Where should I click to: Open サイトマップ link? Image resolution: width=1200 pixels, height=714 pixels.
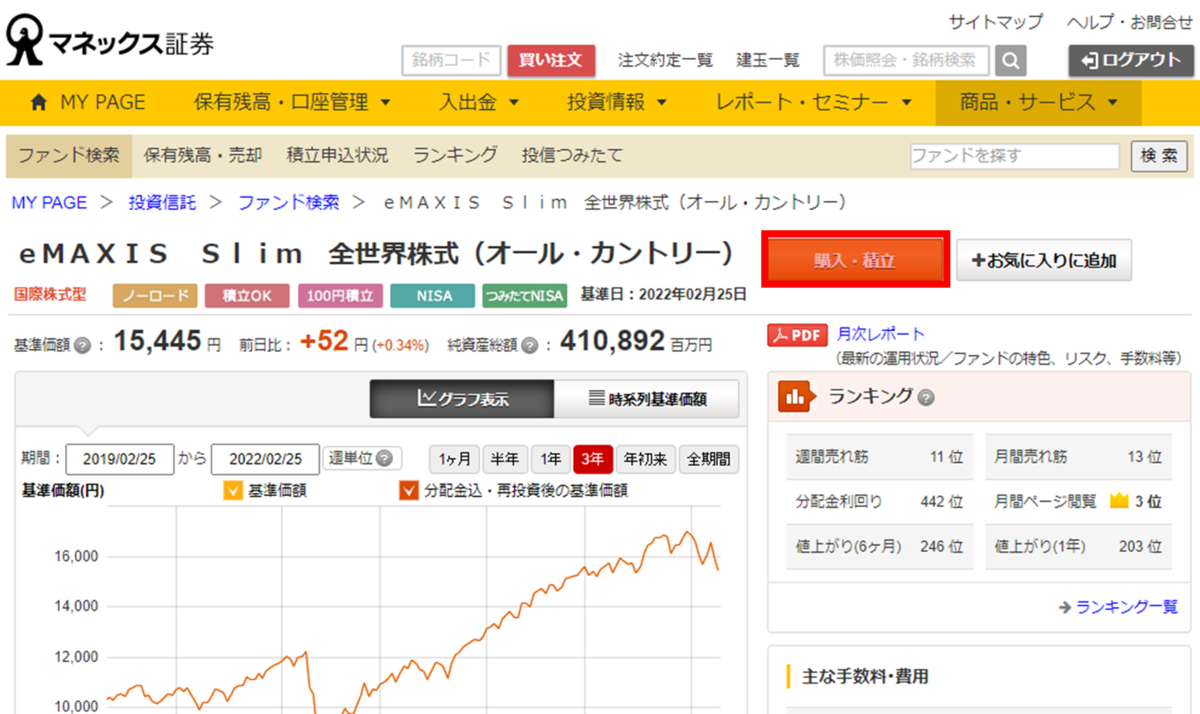tap(995, 21)
